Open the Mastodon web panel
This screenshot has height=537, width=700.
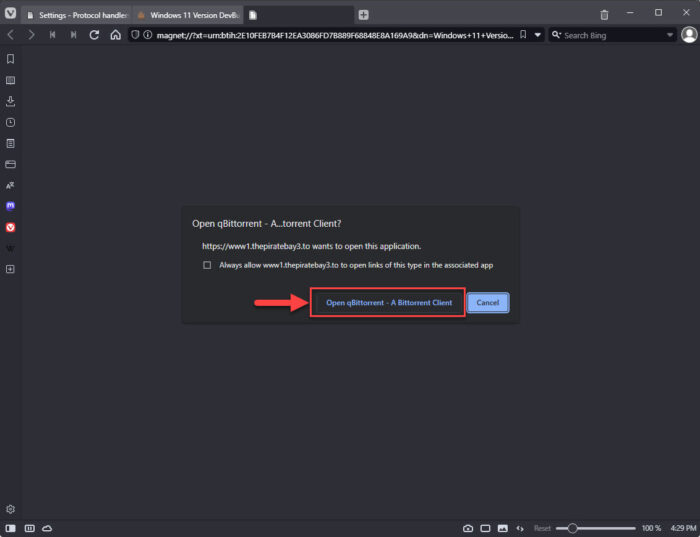(x=10, y=206)
